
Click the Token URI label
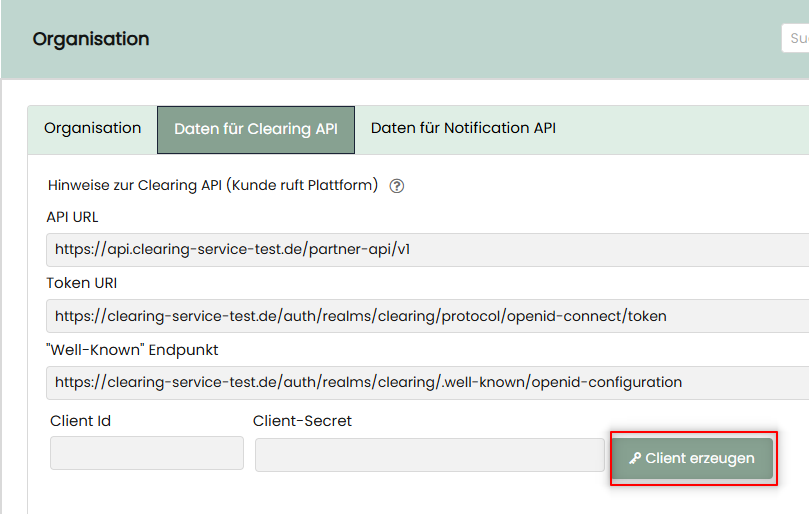pyautogui.click(x=82, y=283)
